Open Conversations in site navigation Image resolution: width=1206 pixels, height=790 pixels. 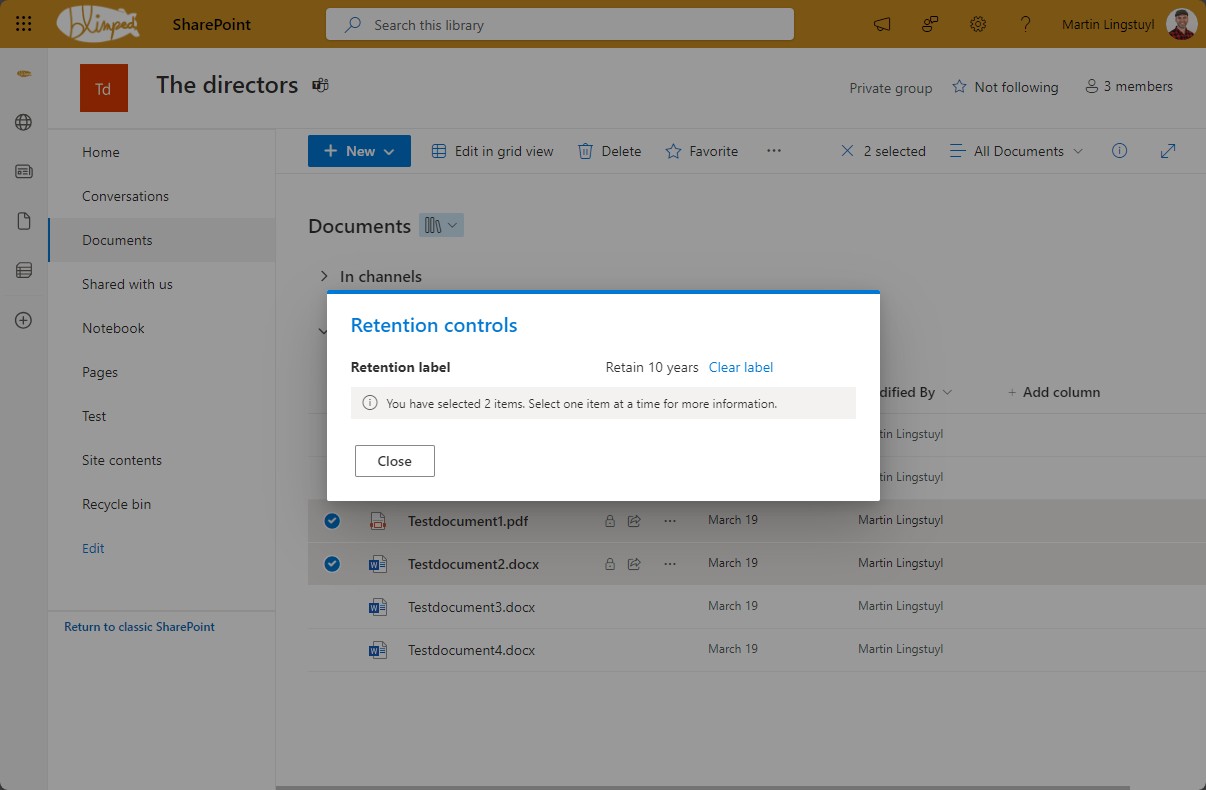pyautogui.click(x=125, y=196)
